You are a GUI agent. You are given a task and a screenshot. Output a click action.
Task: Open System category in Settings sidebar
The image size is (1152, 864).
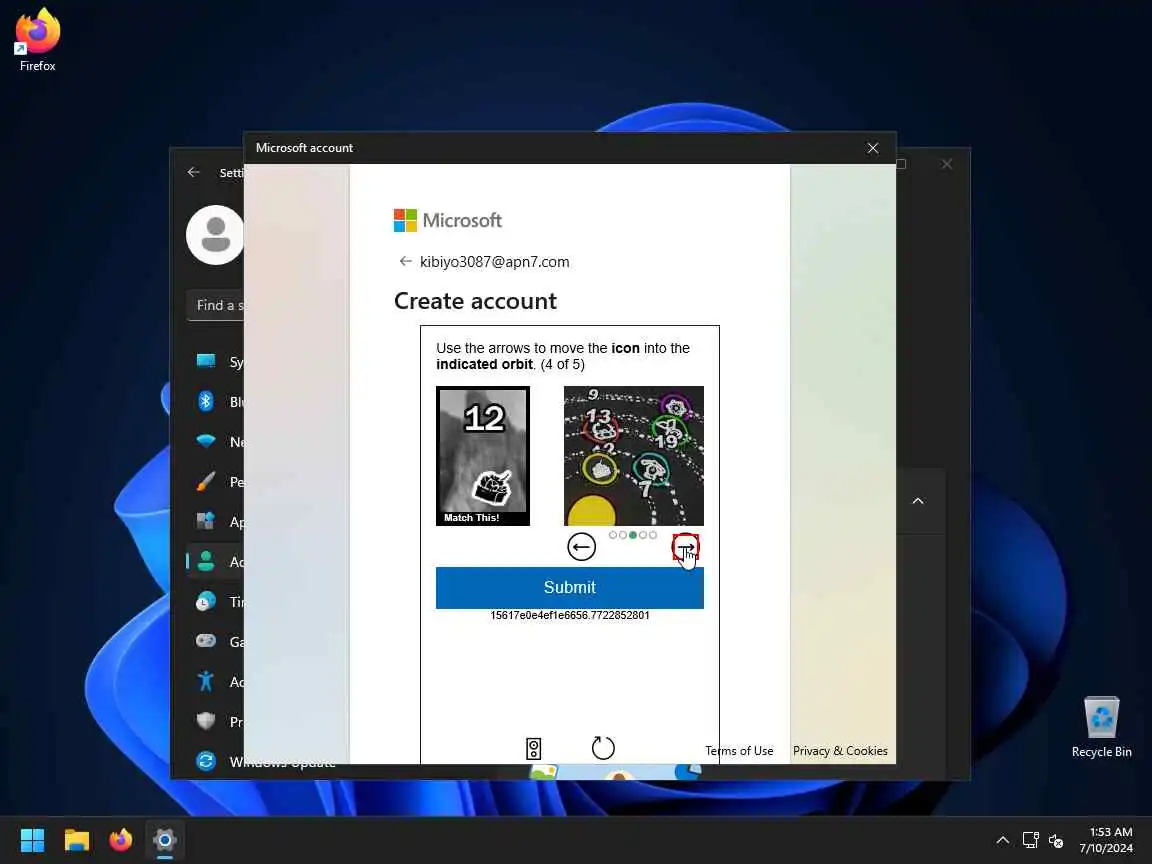pos(215,361)
